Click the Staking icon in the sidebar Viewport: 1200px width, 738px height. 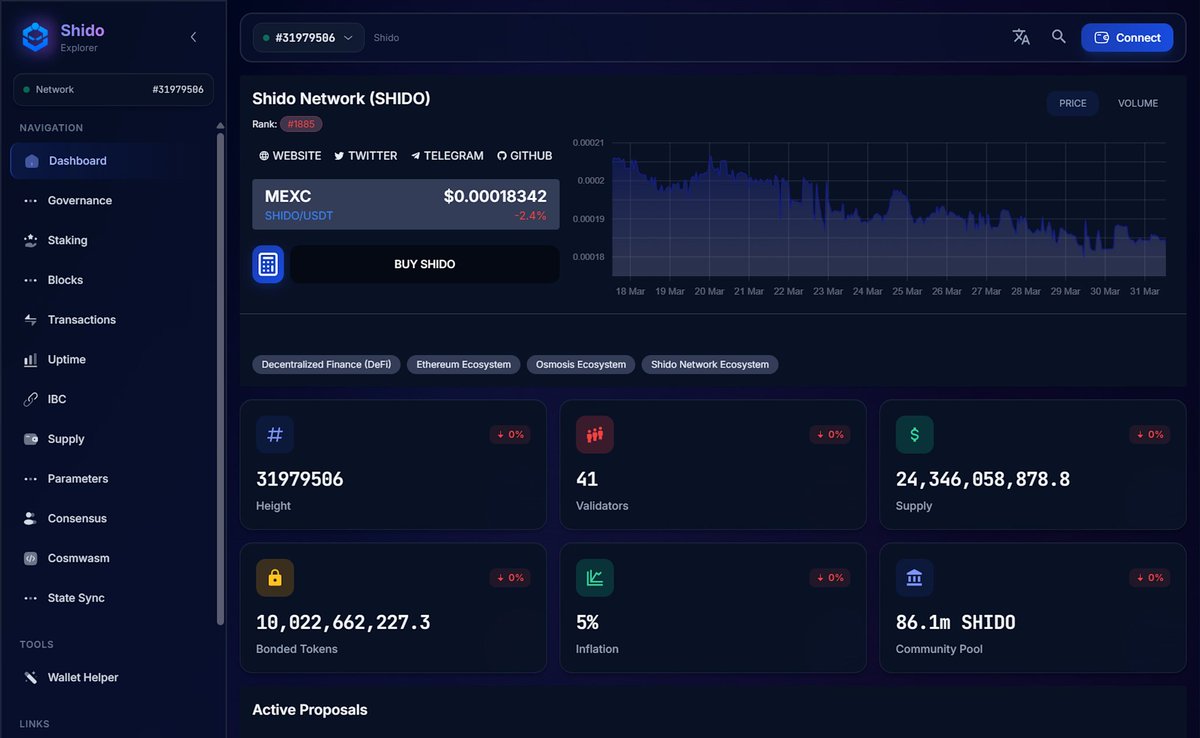tap(30, 240)
